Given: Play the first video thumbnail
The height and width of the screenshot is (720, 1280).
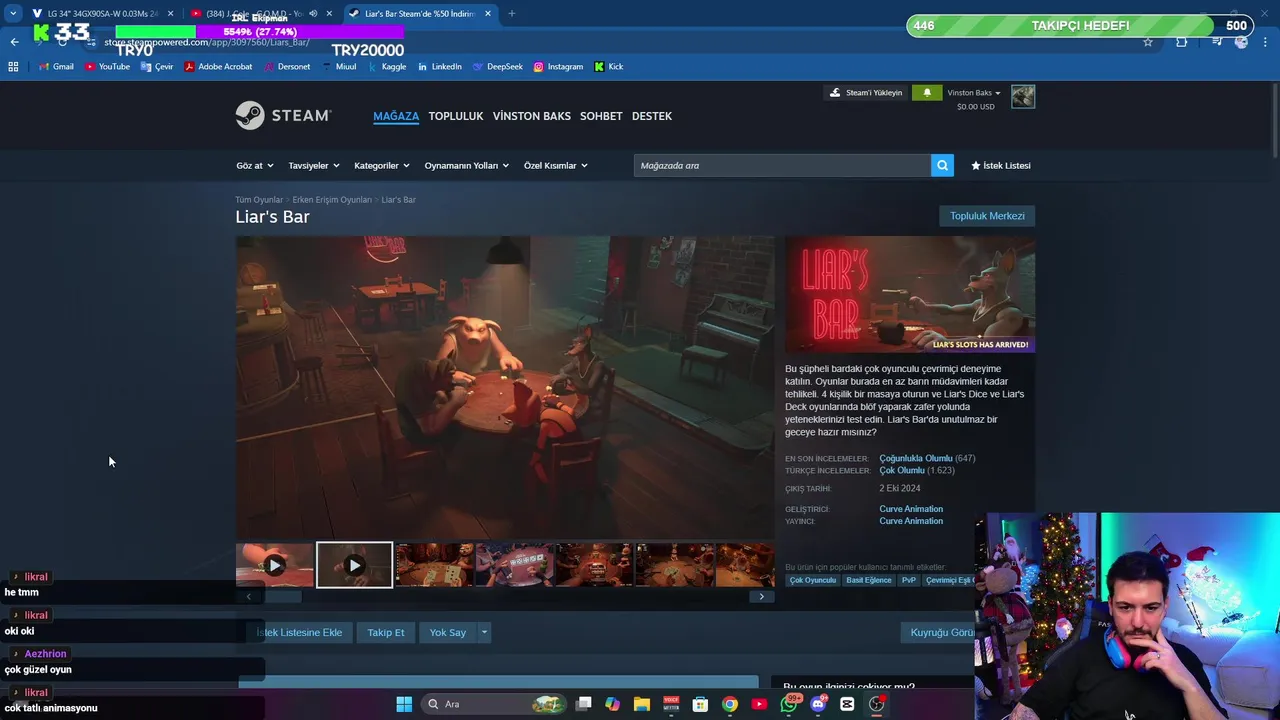Looking at the screenshot, I should [275, 565].
